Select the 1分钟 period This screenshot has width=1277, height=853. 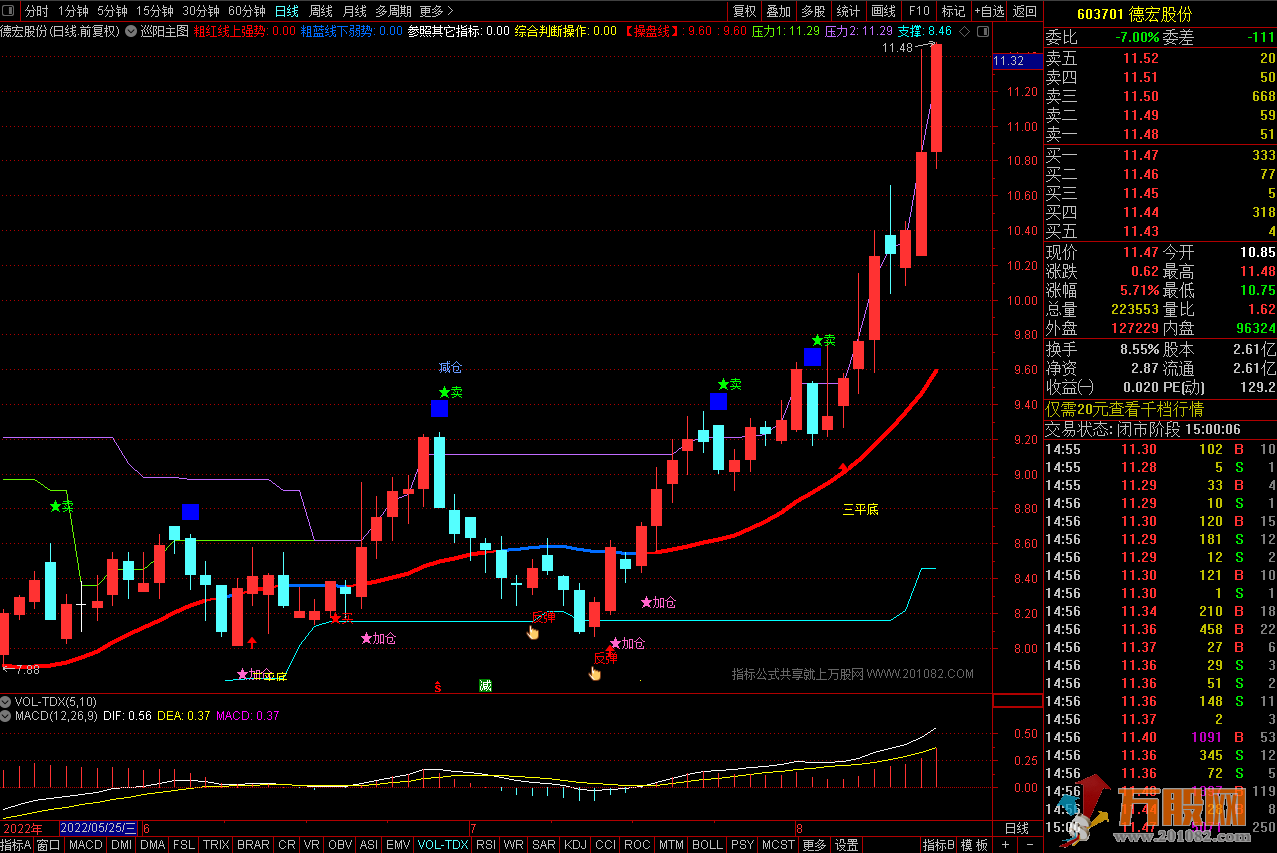(x=73, y=11)
